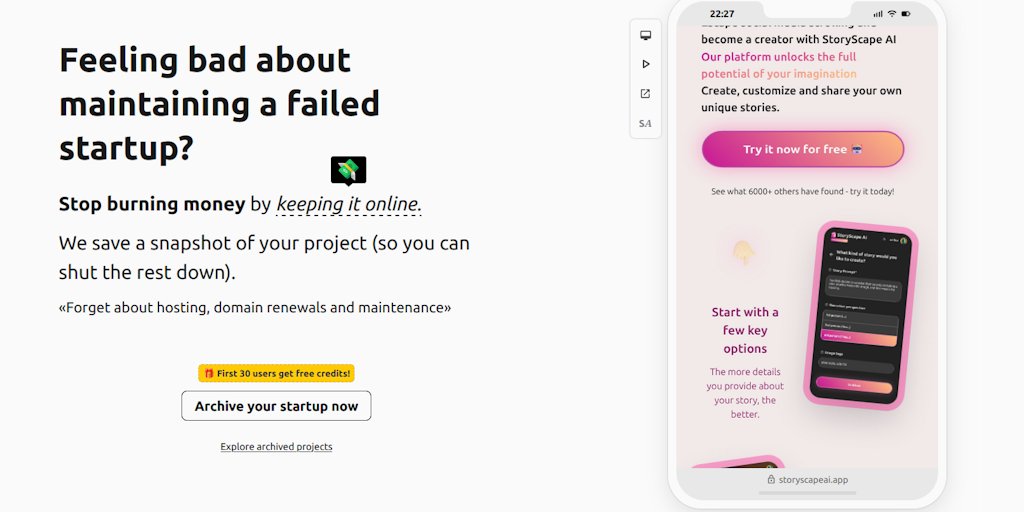Click the 'keeping it online' underlined text
This screenshot has width=1024, height=512.
(349, 204)
